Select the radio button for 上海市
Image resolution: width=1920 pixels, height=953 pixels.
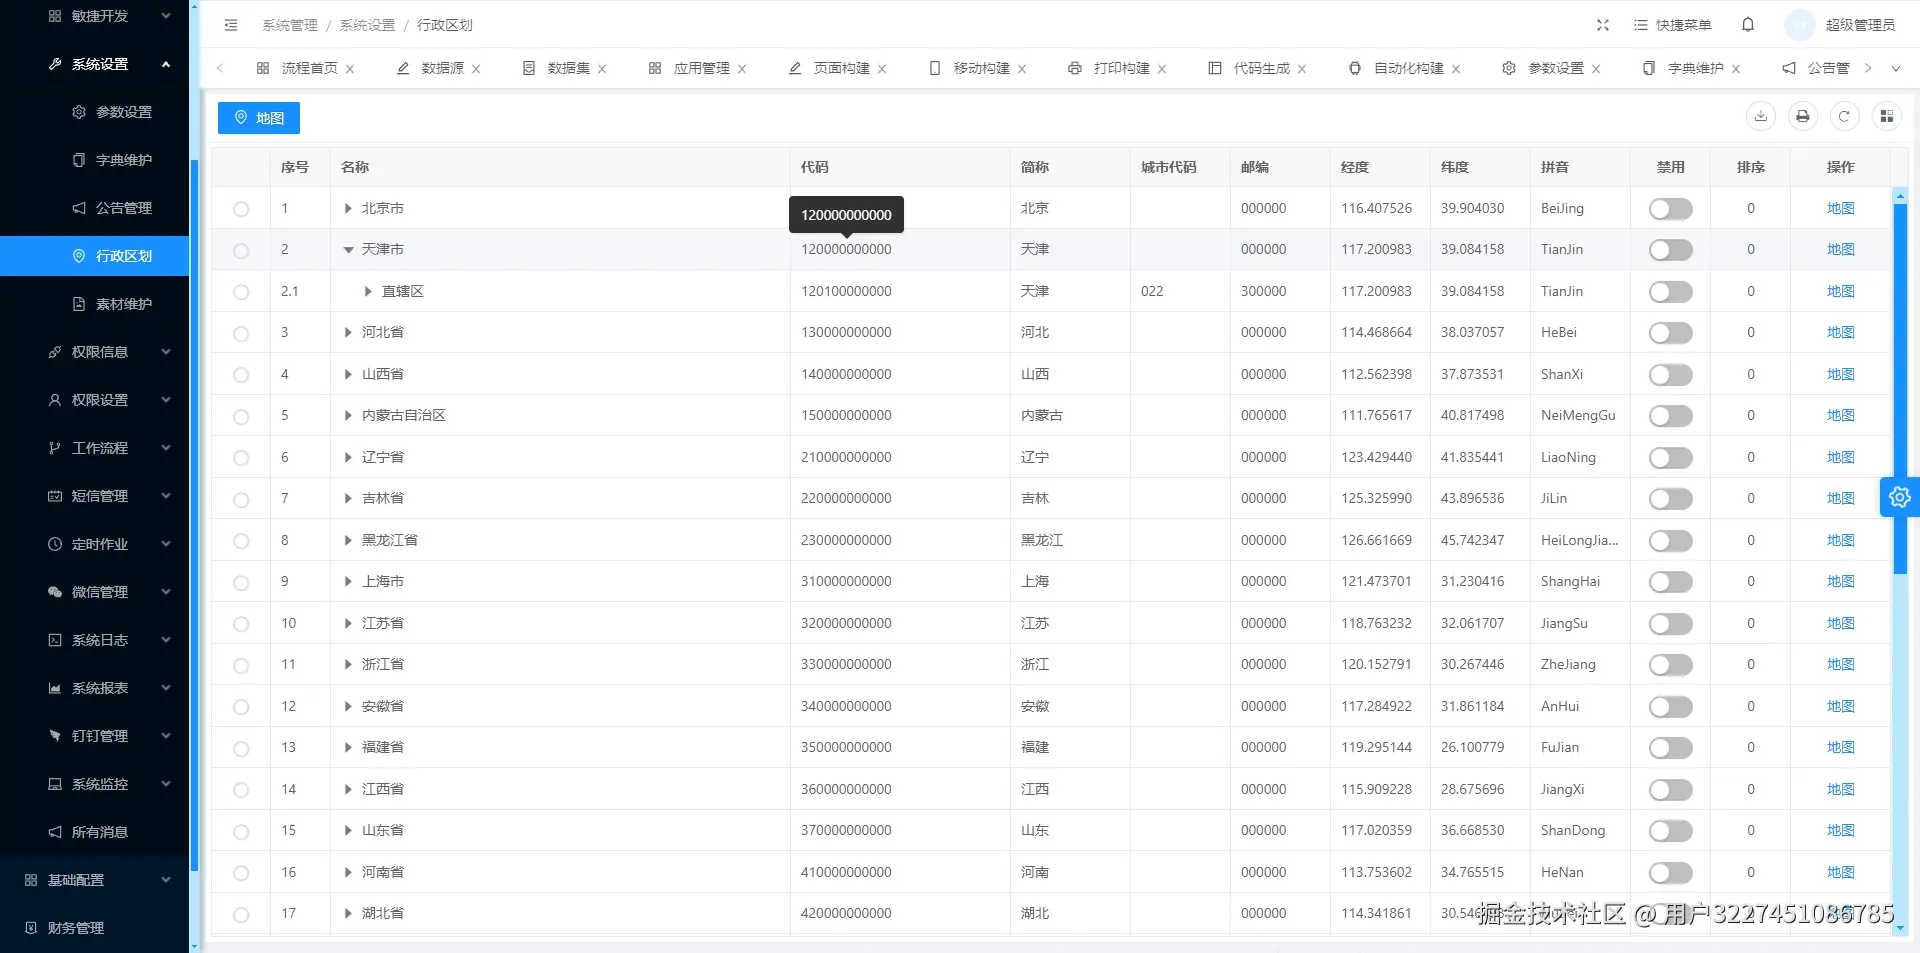tap(241, 582)
